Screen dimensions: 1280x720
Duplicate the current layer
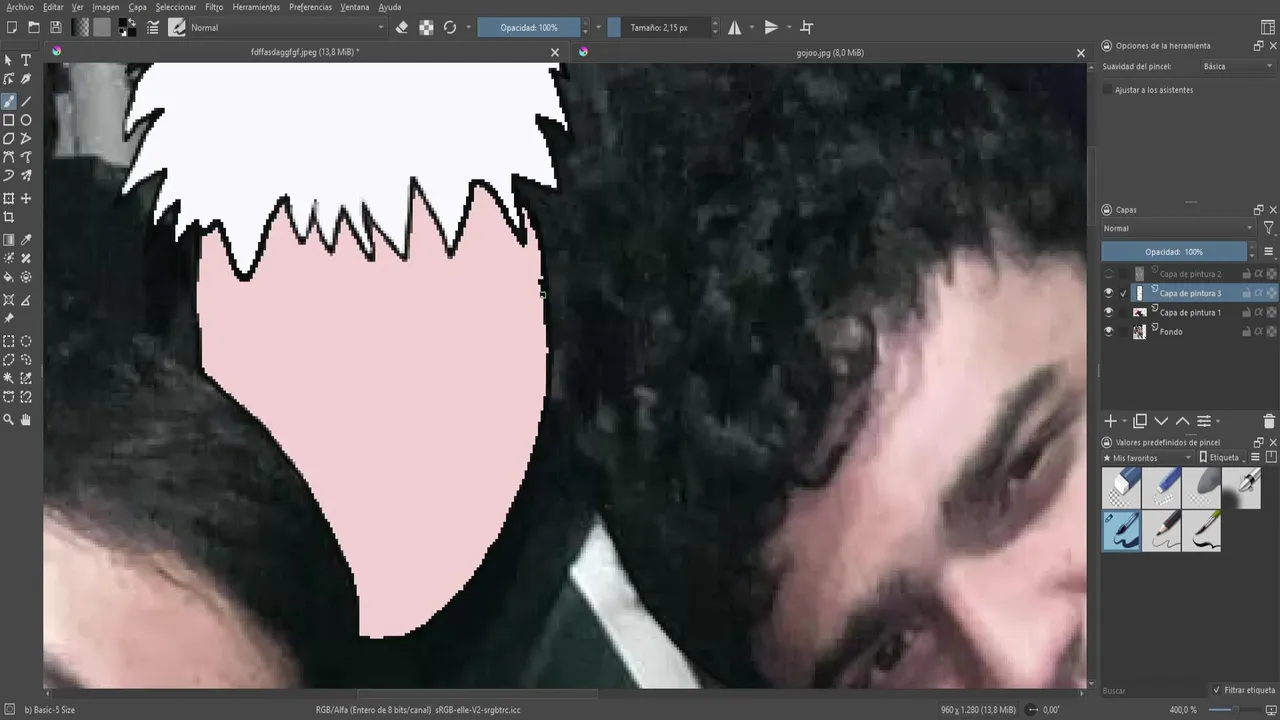[x=1140, y=421]
